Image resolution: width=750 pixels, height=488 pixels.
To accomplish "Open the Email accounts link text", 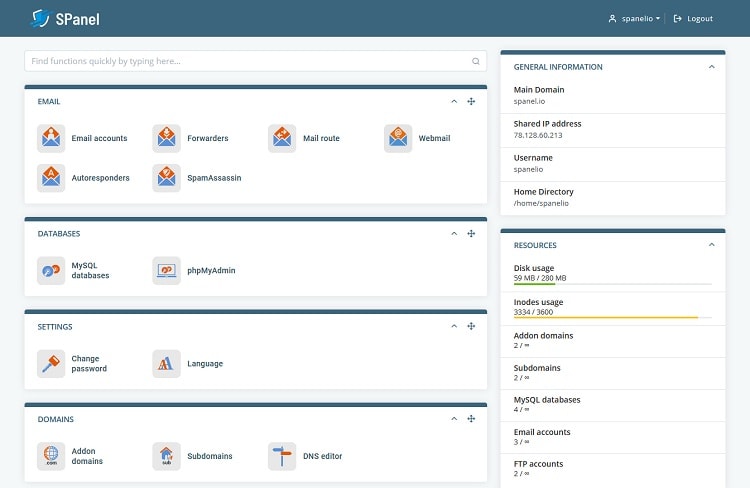I will (x=99, y=138).
